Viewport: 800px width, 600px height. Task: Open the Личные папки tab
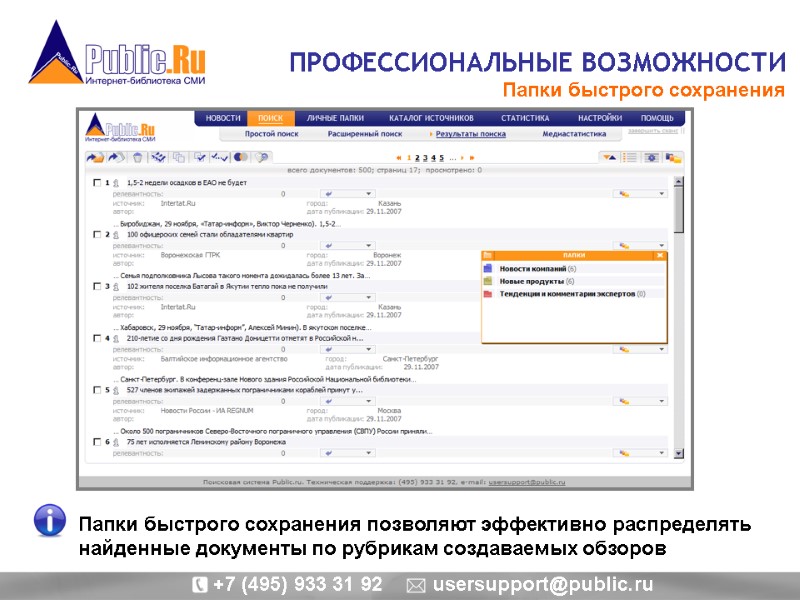click(335, 118)
